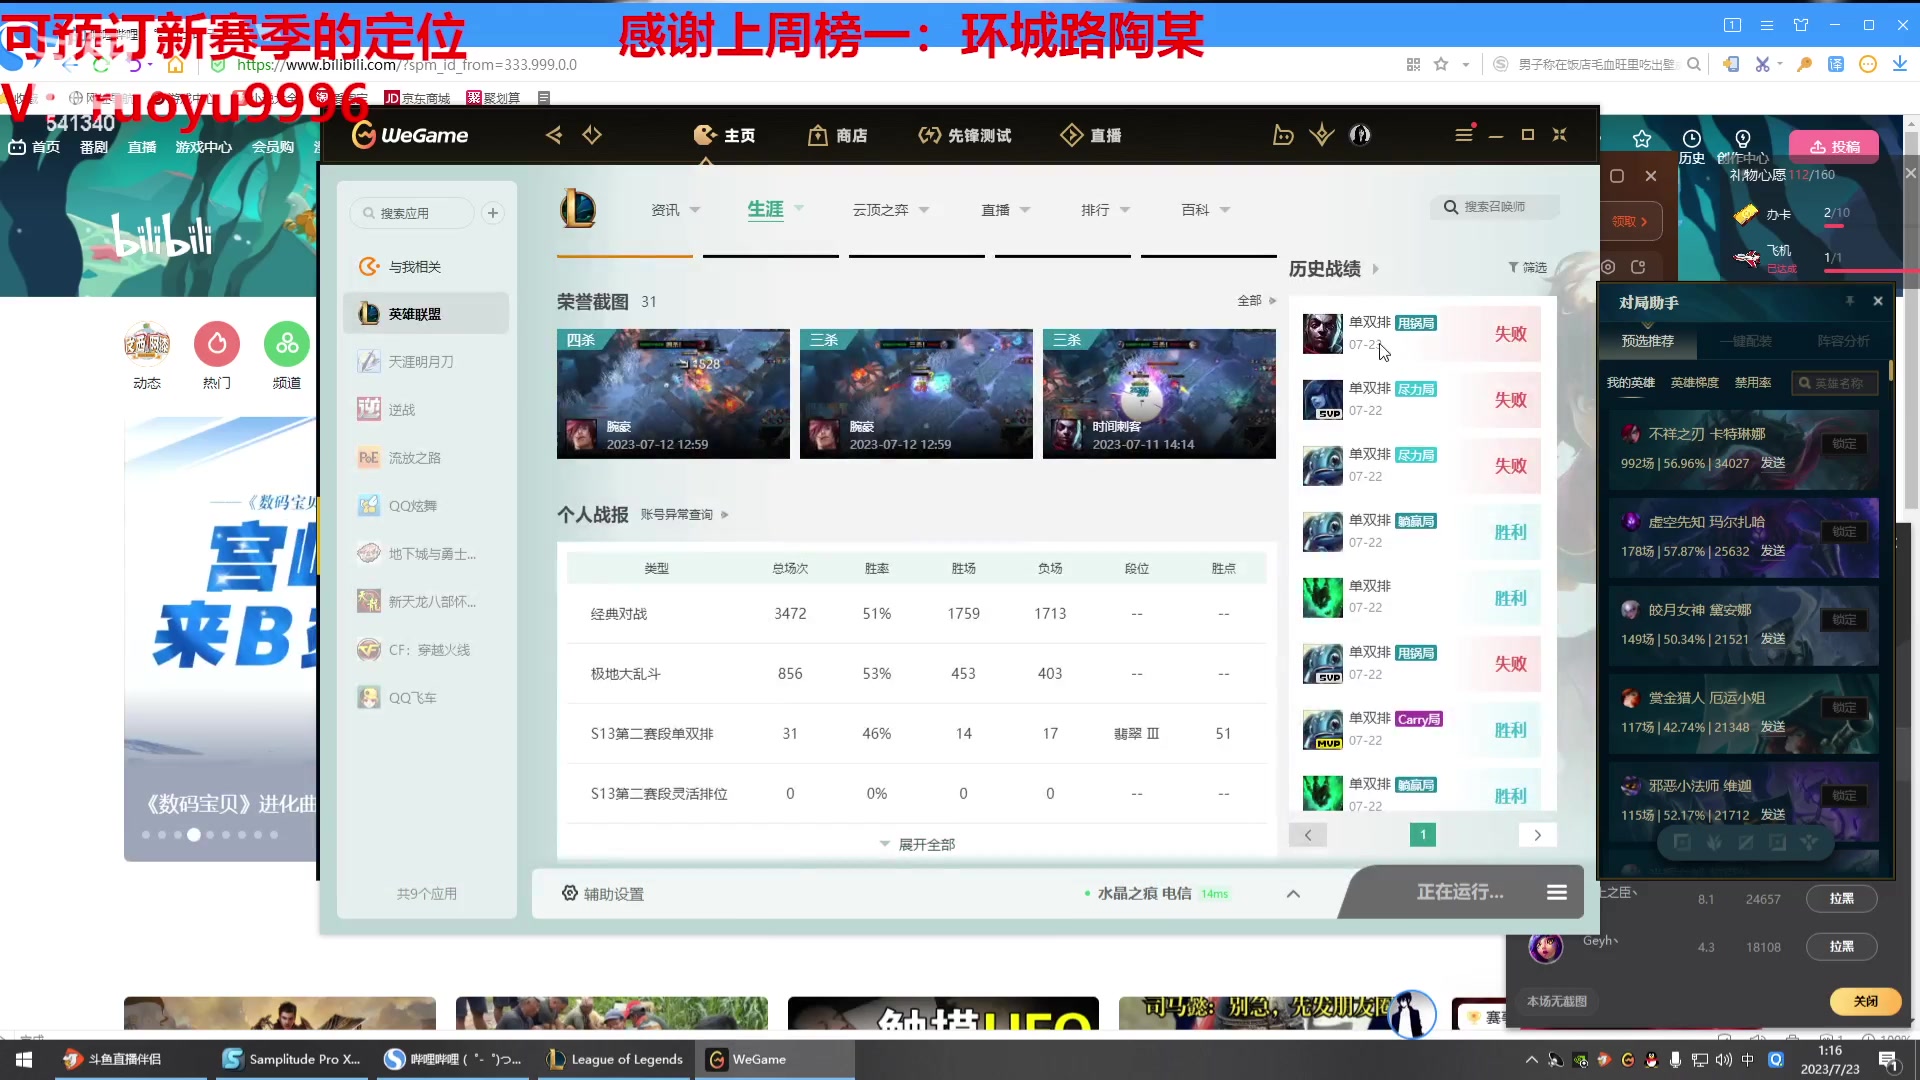Sort by 英雄梯度 in 对局助手

(x=1694, y=383)
